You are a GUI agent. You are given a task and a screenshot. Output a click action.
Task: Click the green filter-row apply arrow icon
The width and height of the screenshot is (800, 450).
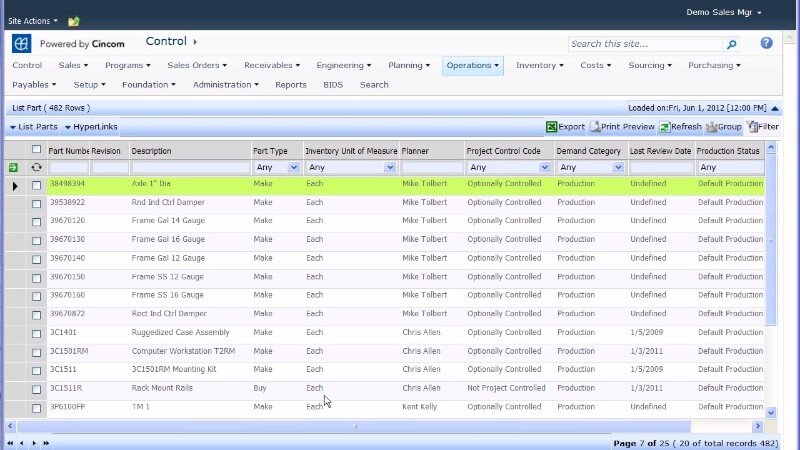(x=14, y=168)
